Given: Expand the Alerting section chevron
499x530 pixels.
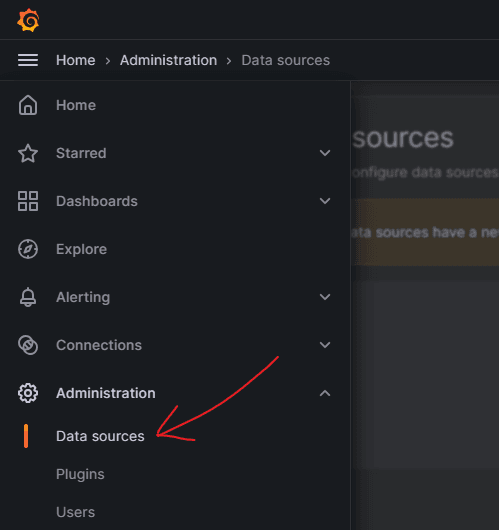Looking at the screenshot, I should (x=325, y=297).
